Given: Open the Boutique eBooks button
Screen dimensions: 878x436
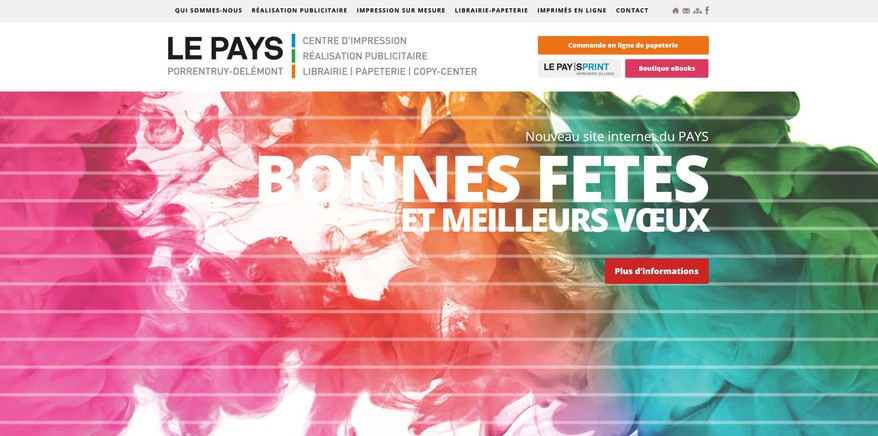Looking at the screenshot, I should coord(666,68).
